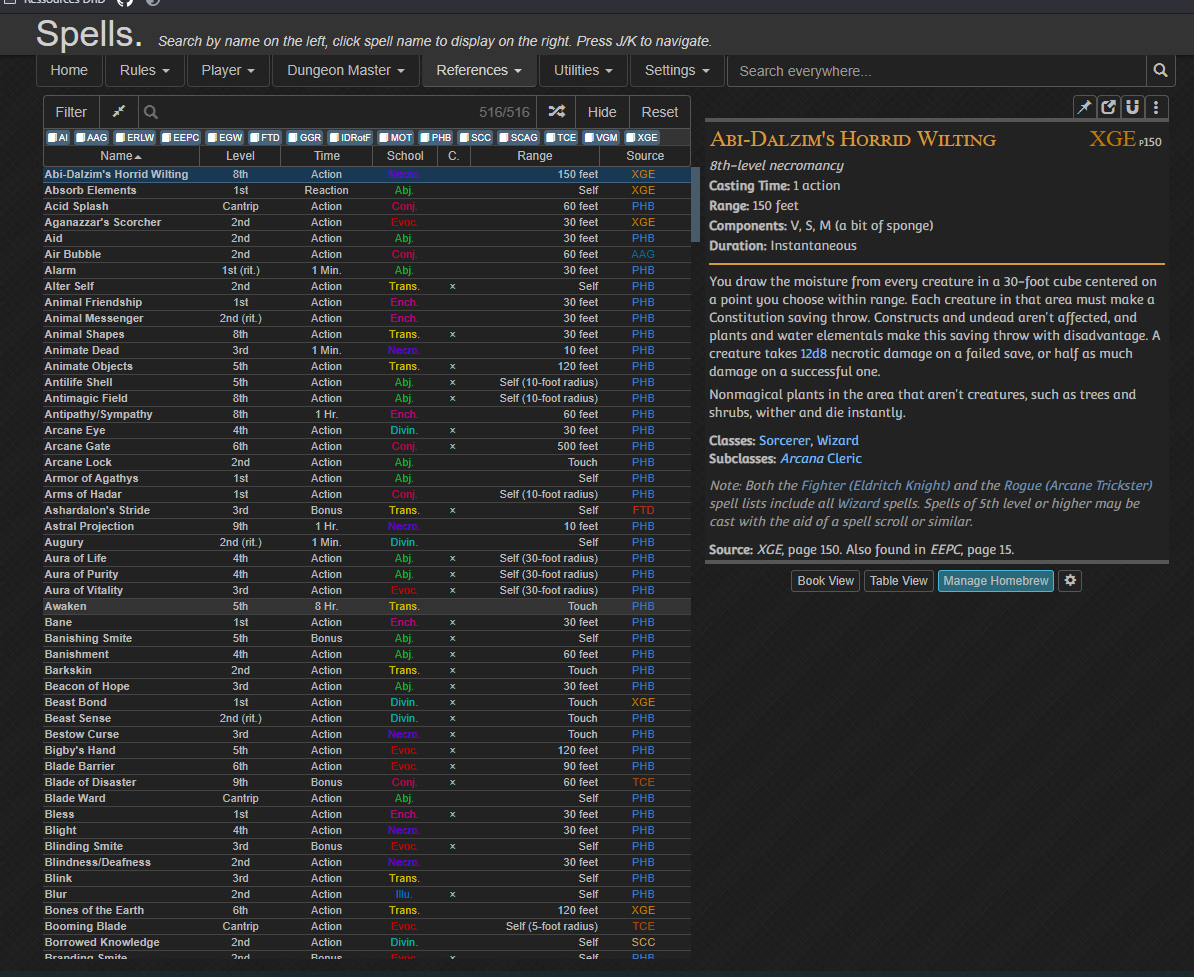Toggle the XGE source filter checkbox

(641, 138)
